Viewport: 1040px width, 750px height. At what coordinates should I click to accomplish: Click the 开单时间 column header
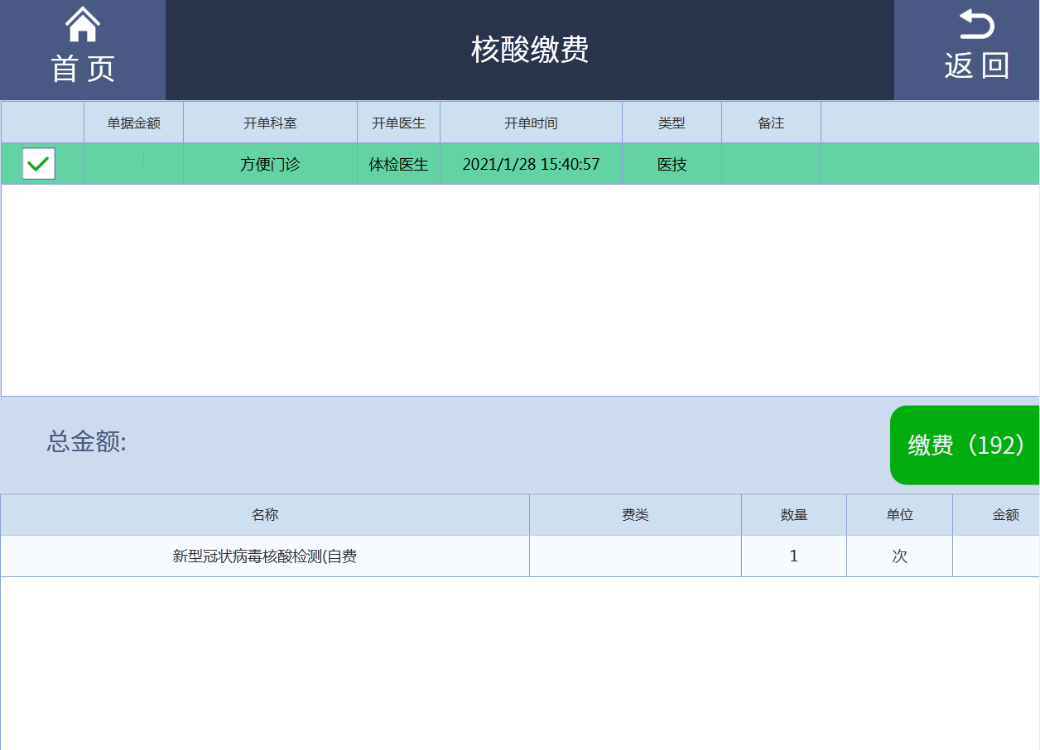coord(531,123)
